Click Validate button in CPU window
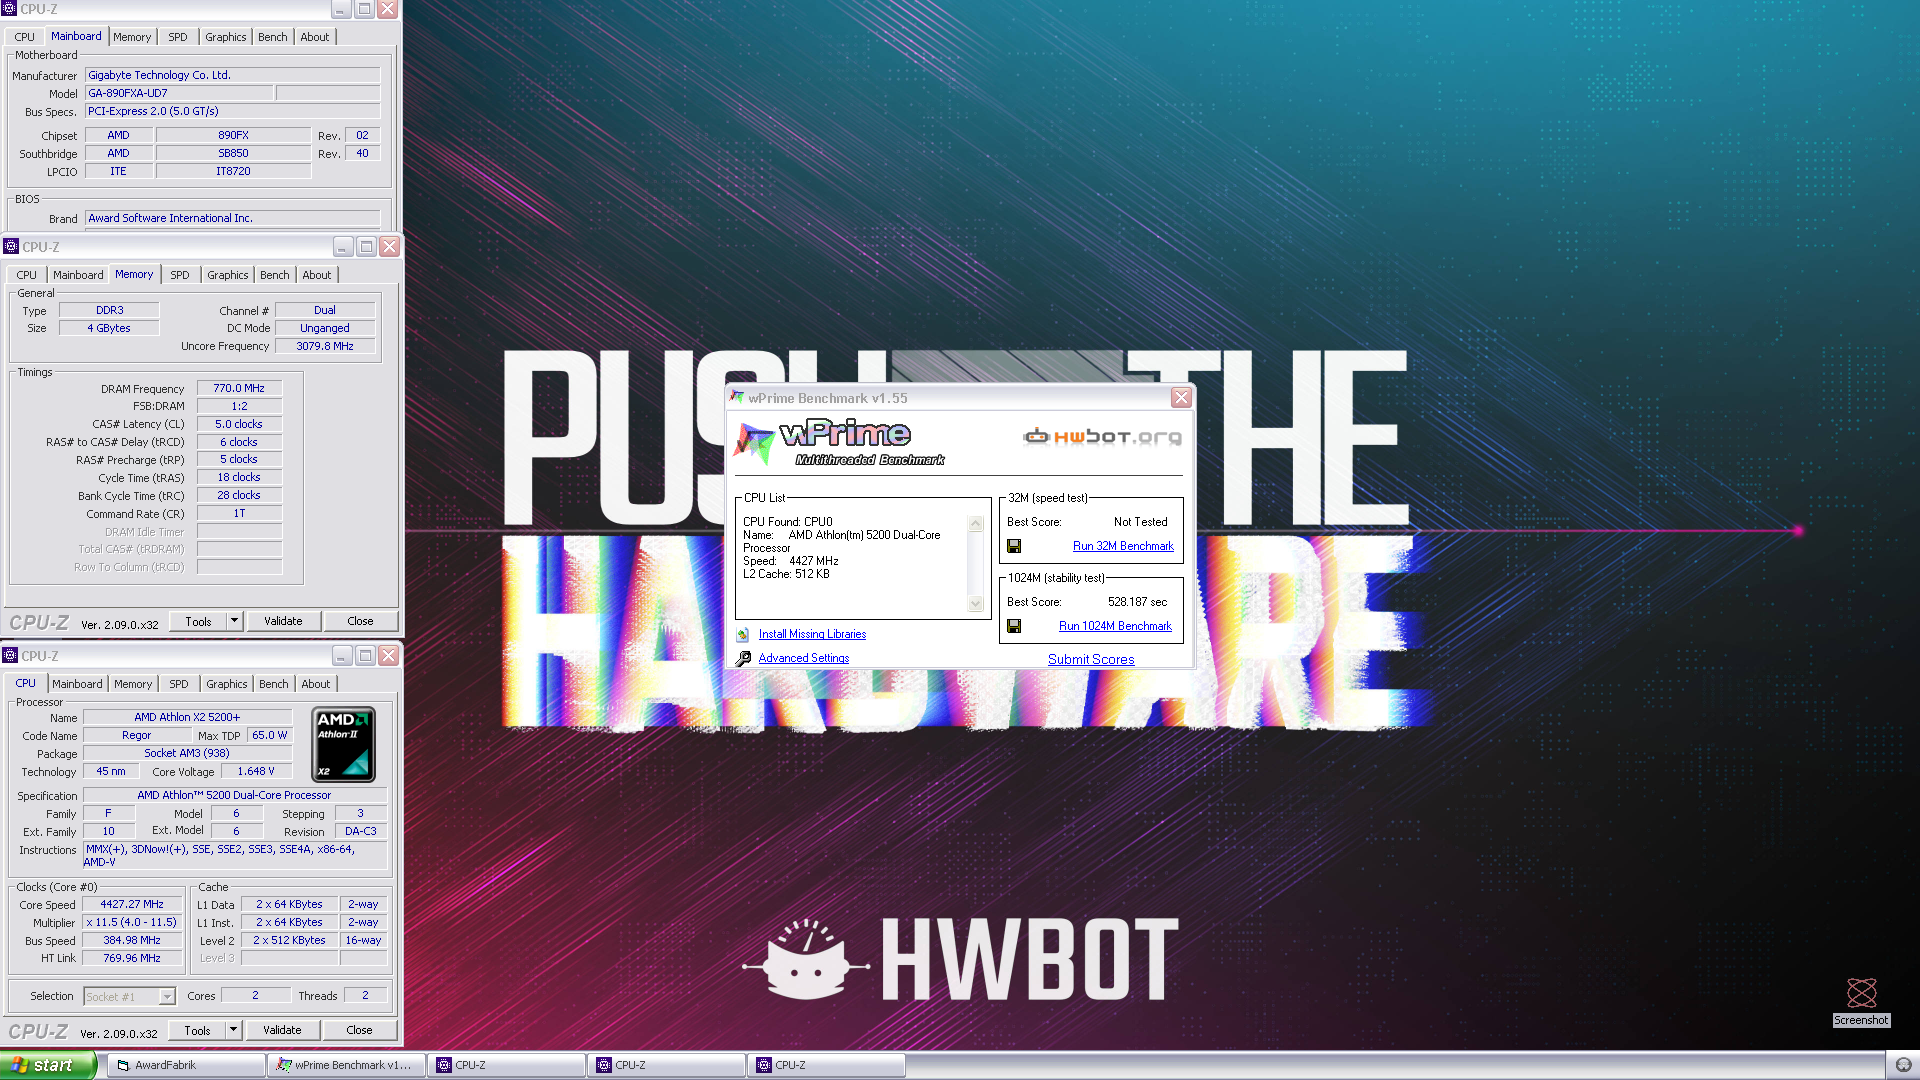 point(282,1030)
